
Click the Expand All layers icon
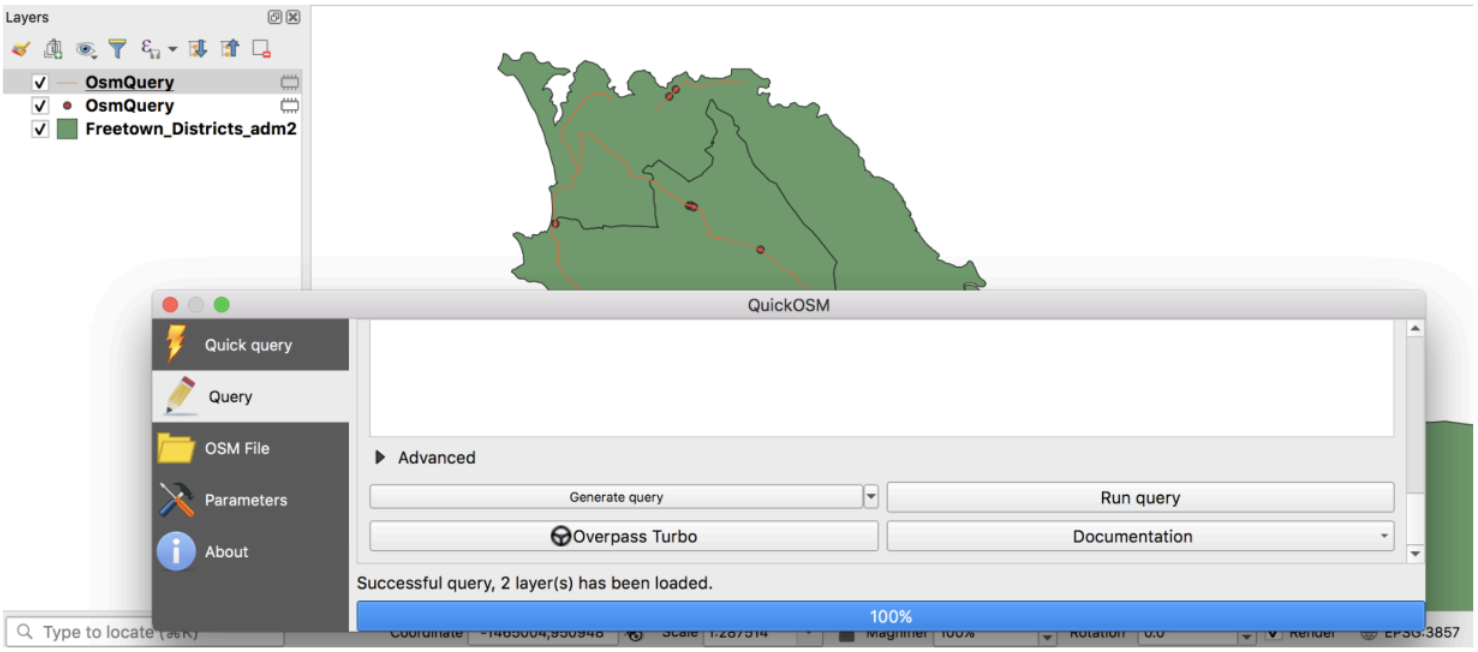coord(198,49)
